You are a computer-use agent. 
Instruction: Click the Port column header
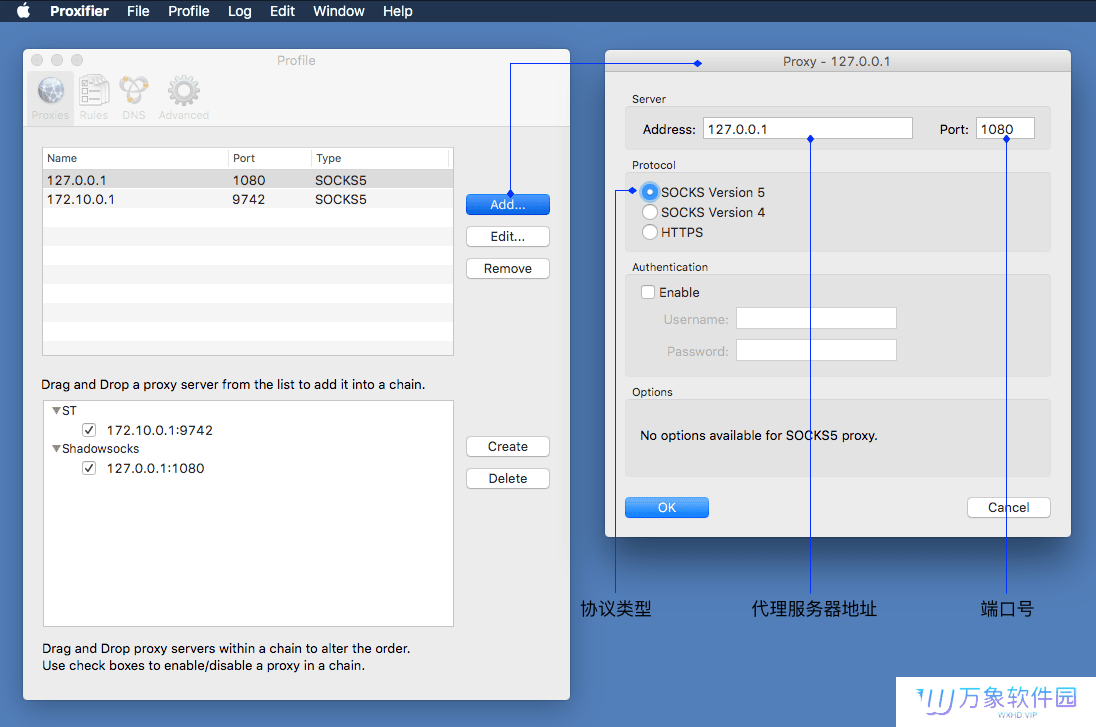pos(270,158)
